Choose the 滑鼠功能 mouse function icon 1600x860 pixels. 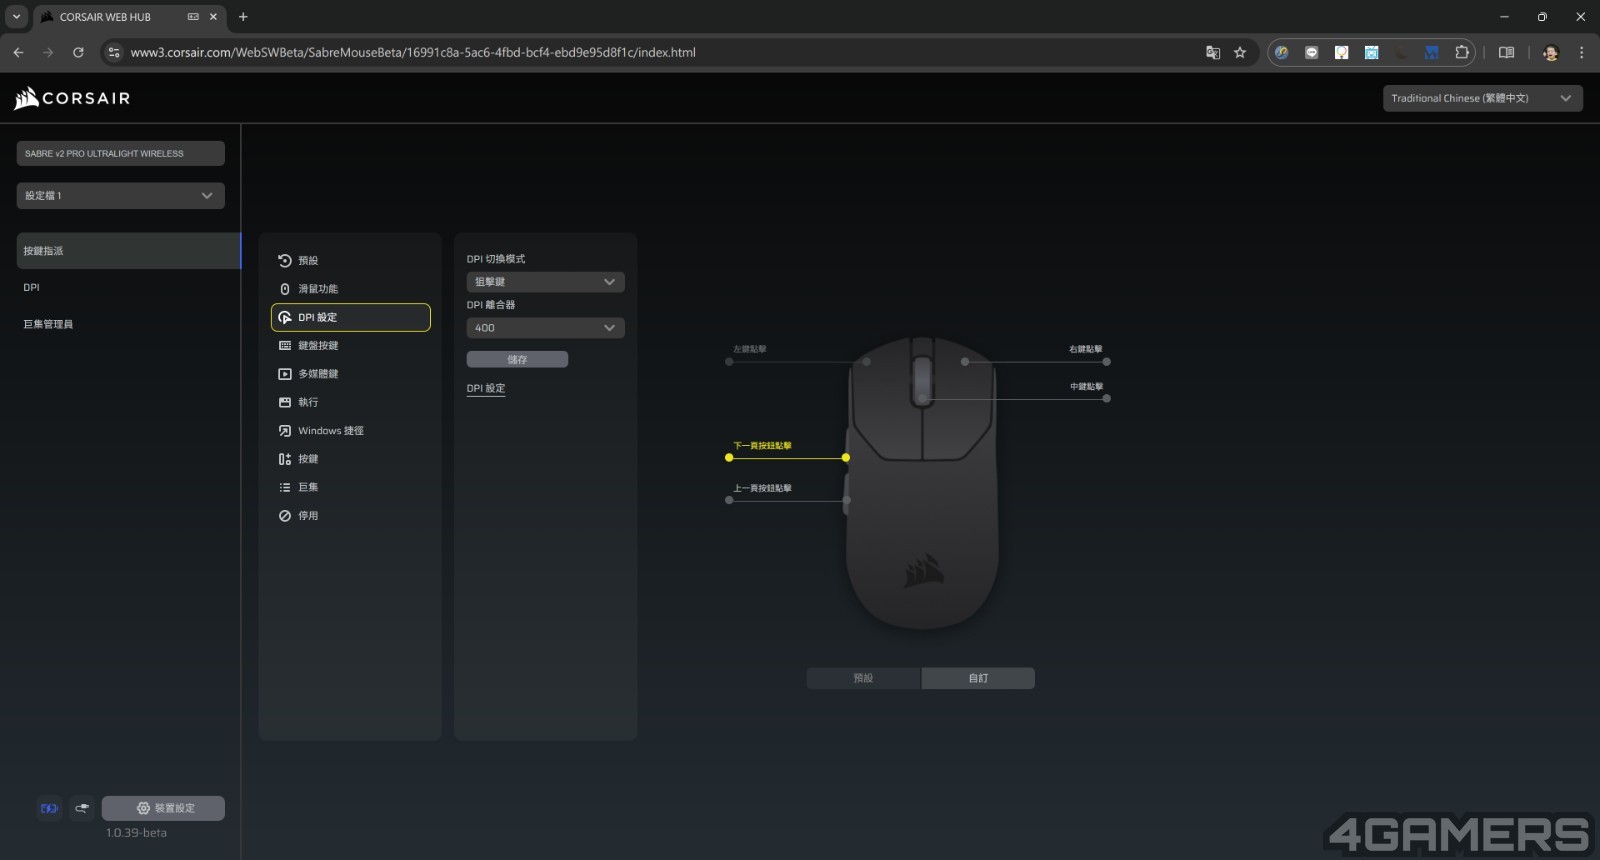[x=285, y=289]
